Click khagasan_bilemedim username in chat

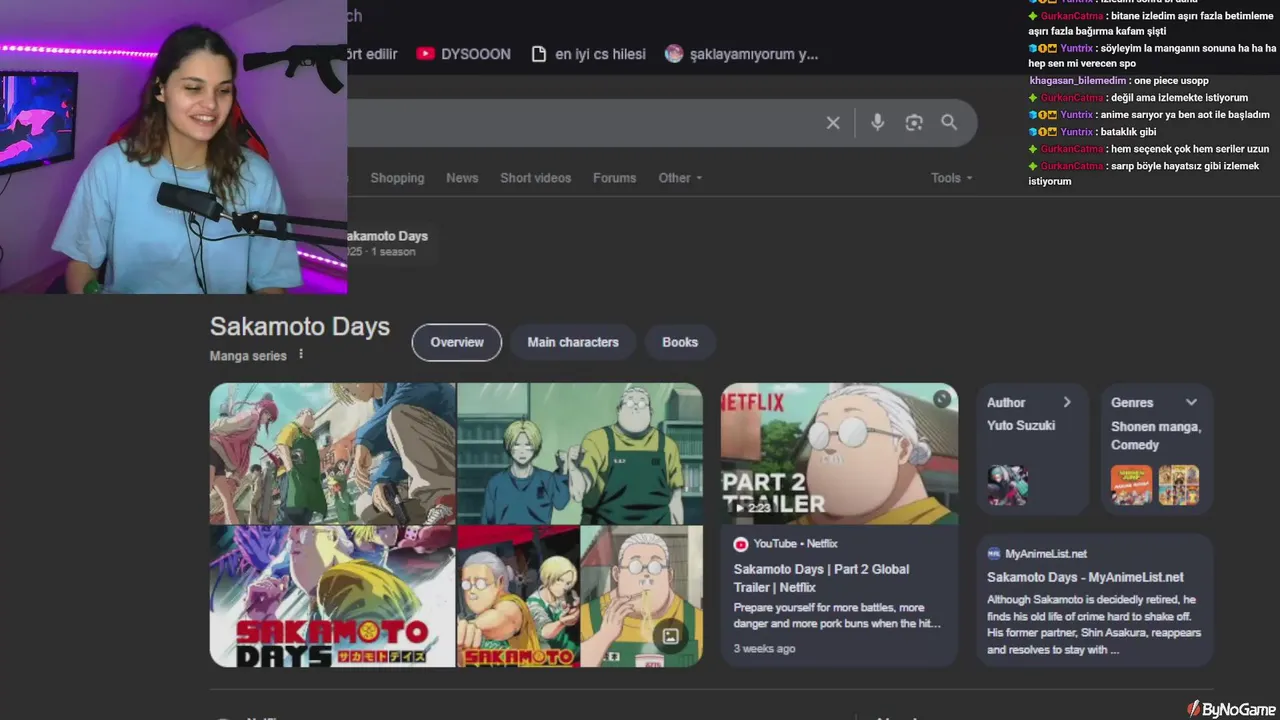[1077, 81]
